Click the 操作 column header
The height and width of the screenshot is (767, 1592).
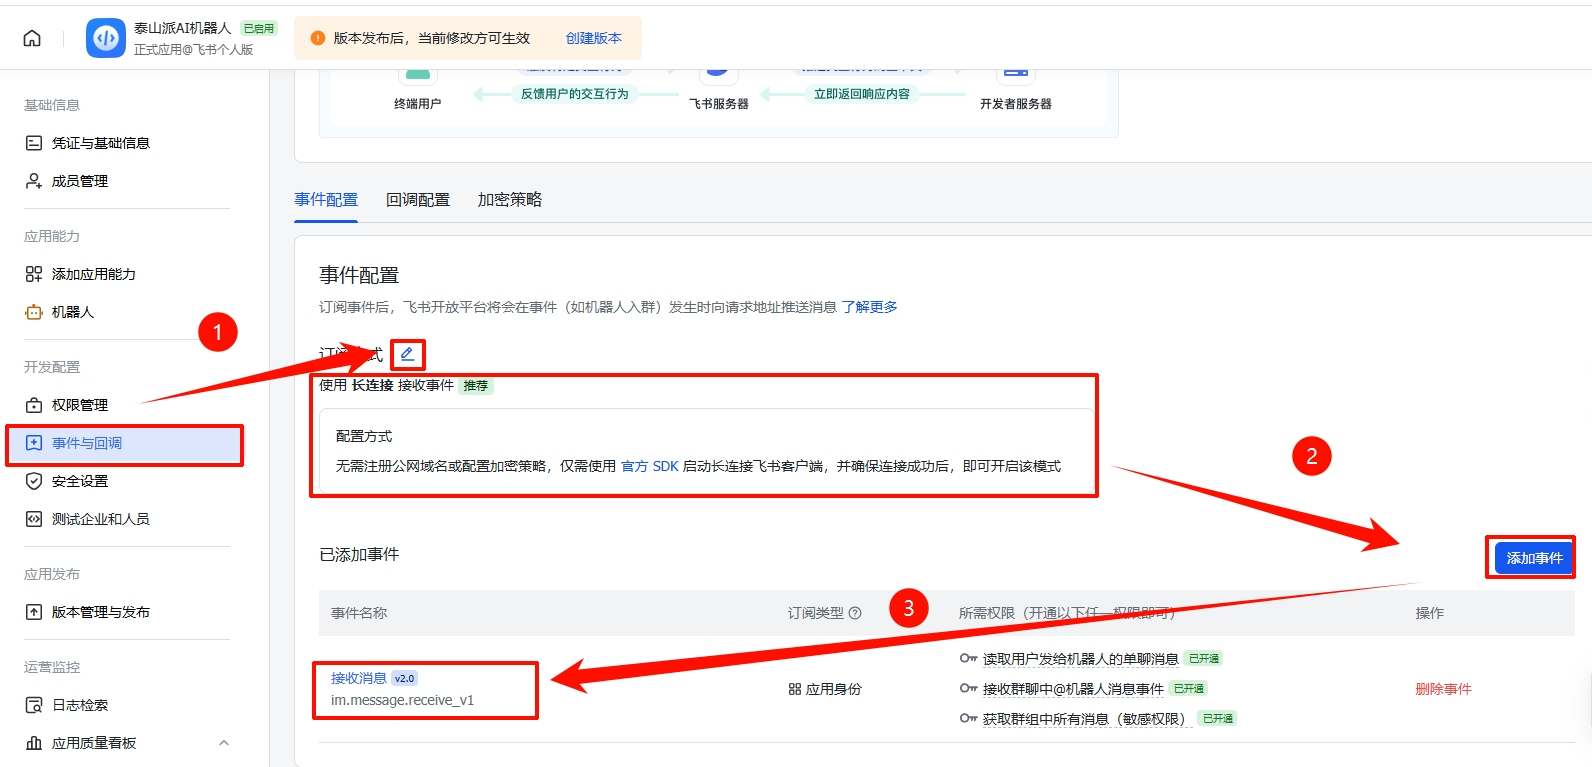point(1429,613)
